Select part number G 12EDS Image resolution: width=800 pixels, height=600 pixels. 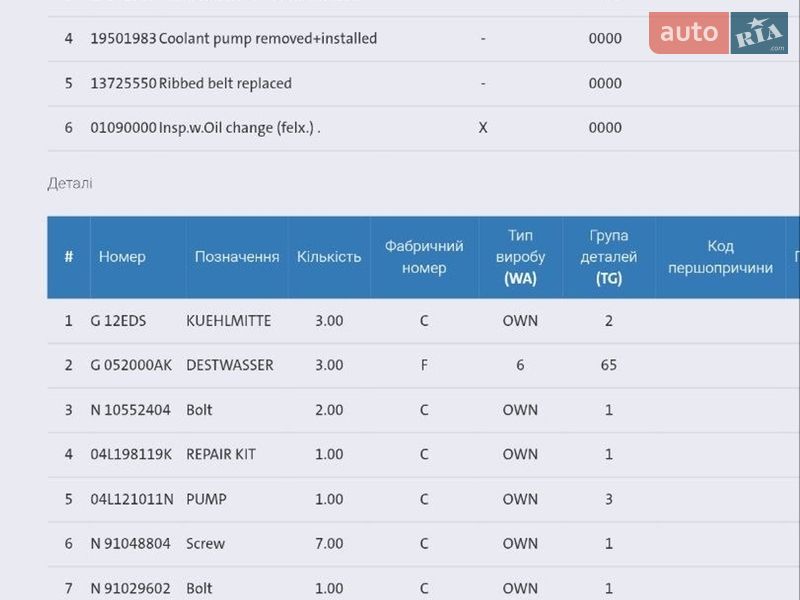pyautogui.click(x=118, y=321)
